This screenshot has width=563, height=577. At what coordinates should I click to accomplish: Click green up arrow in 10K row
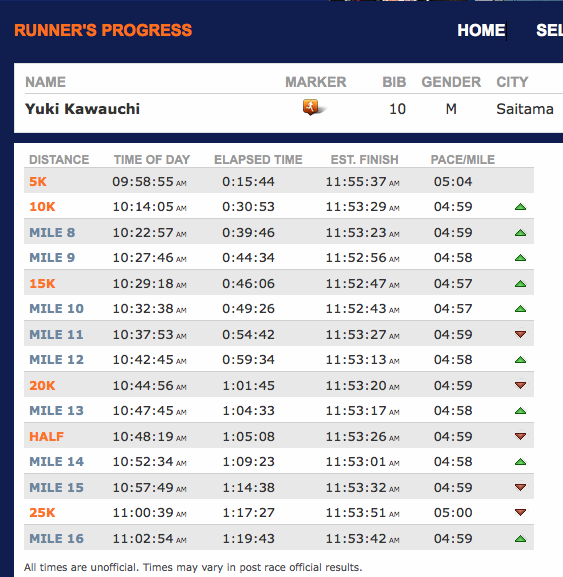520,207
